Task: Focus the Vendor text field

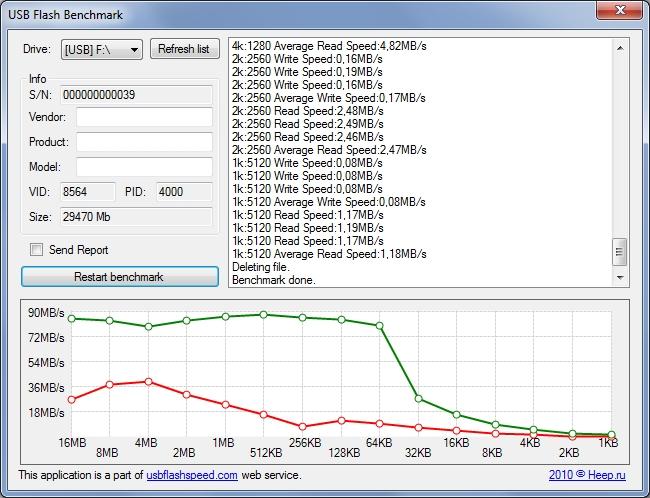Action: 144,118
